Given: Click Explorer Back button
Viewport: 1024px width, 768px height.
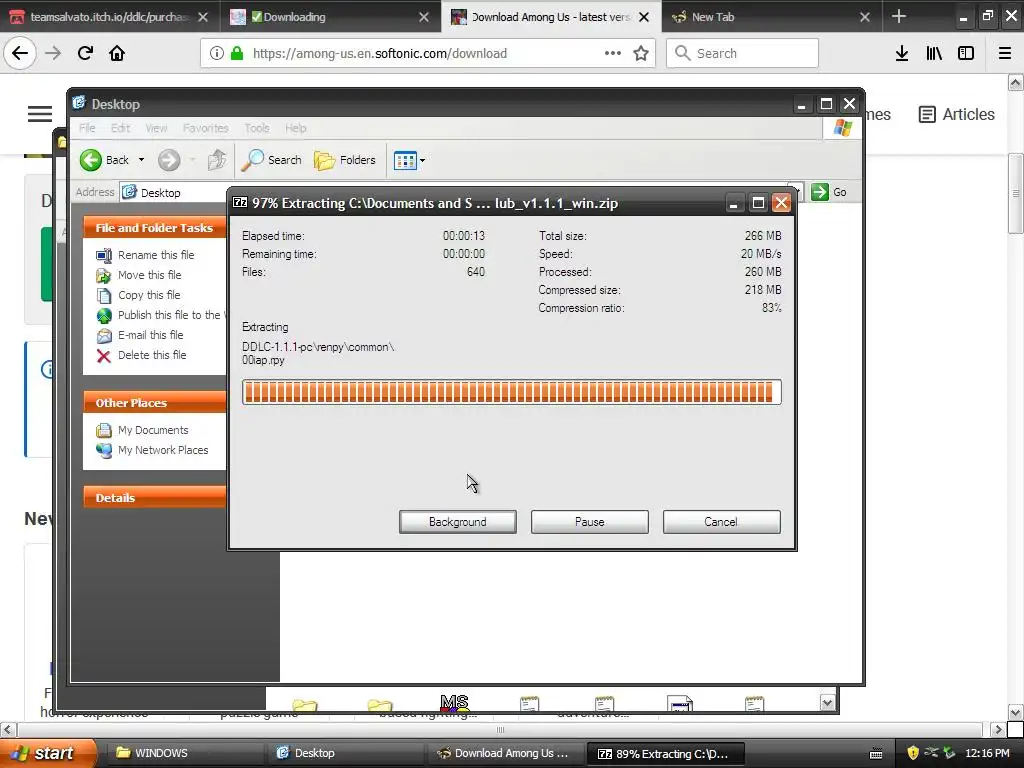Looking at the screenshot, I should pyautogui.click(x=104, y=160).
